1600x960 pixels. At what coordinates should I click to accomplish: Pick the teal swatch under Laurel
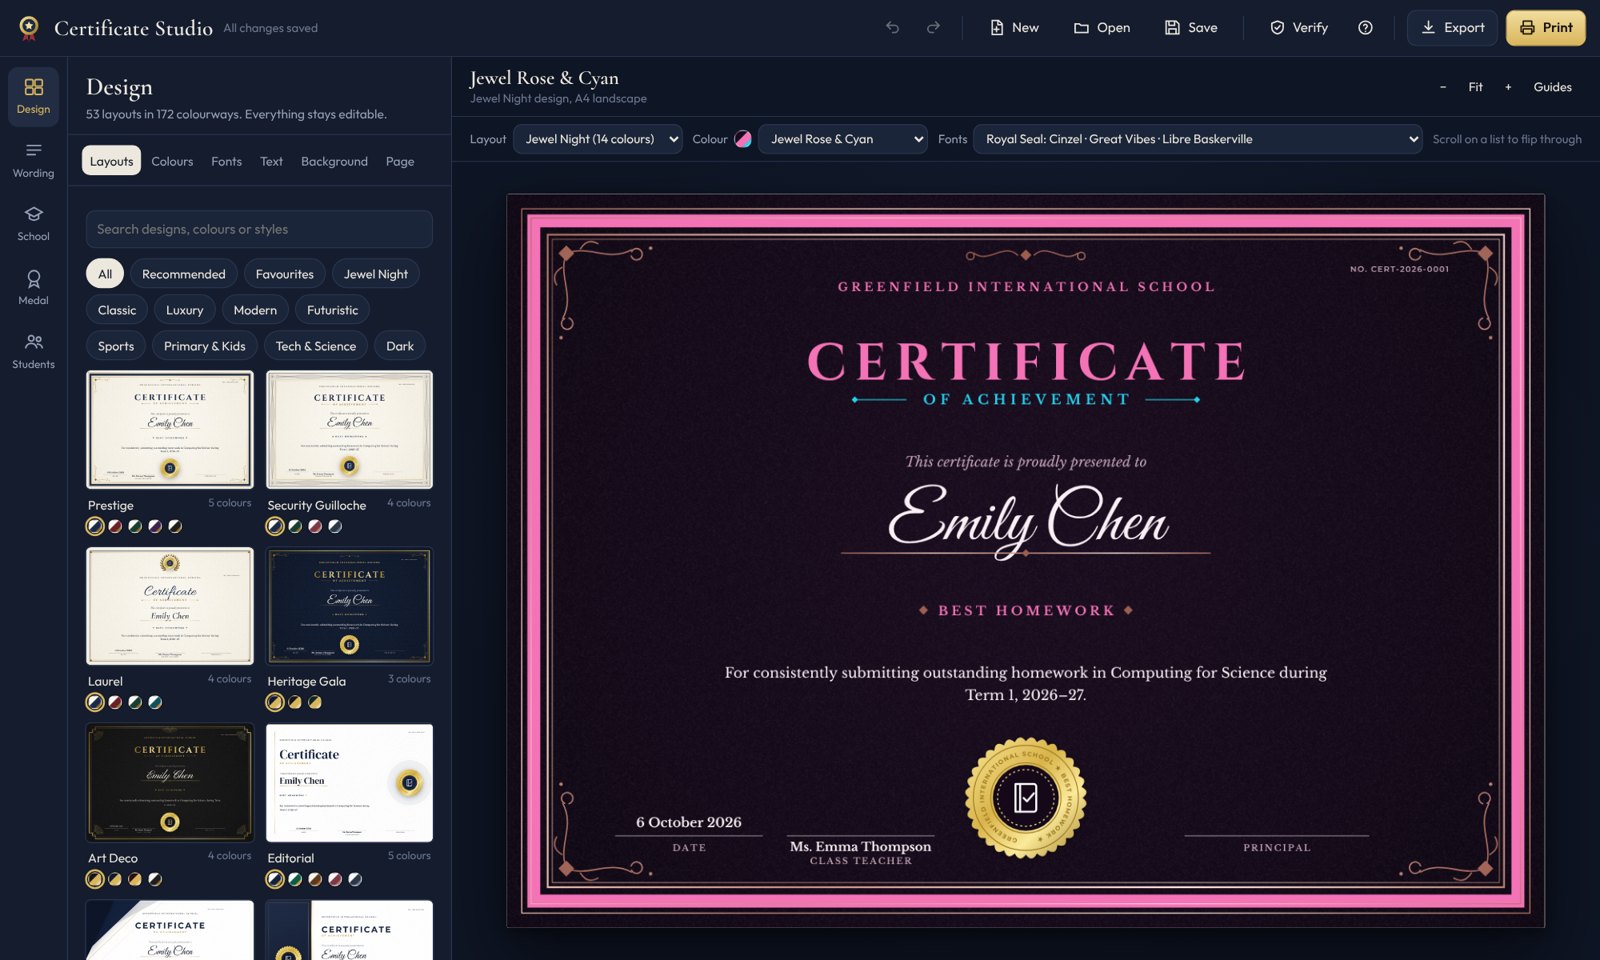click(155, 702)
